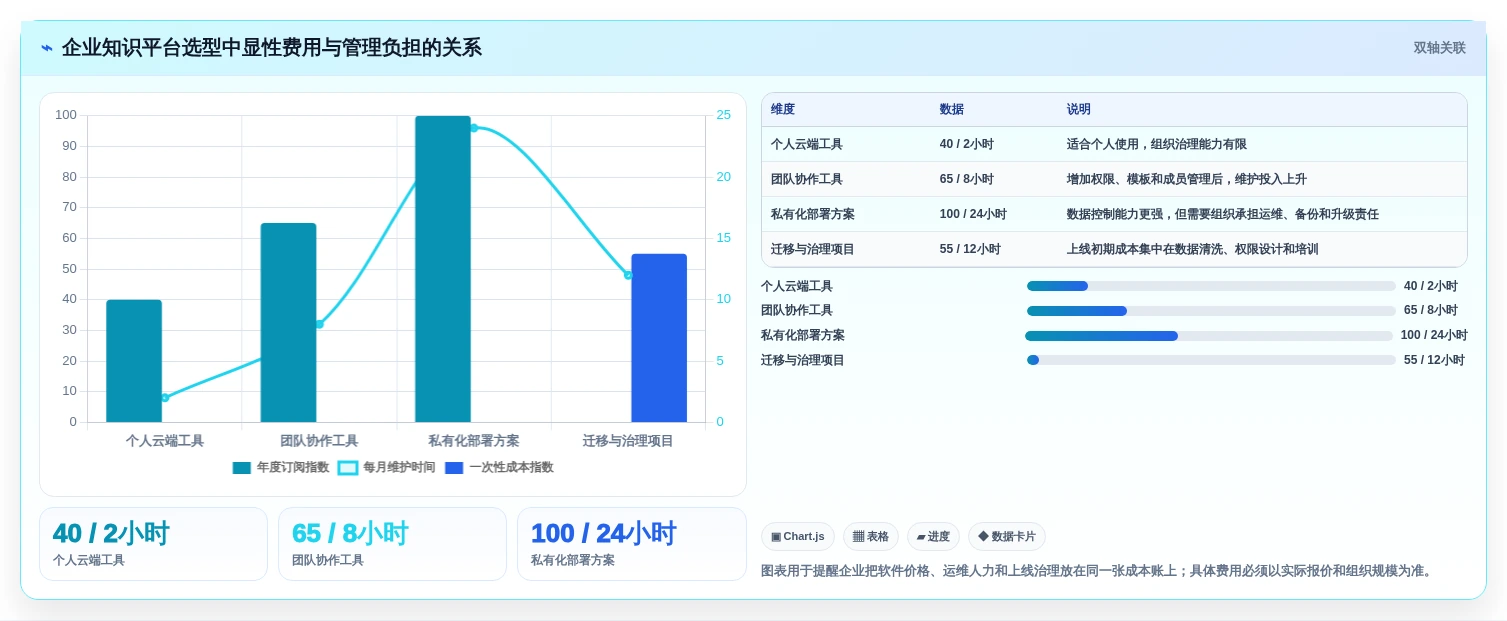Image resolution: width=1507 pixels, height=621 pixels.
Task: Click the 个人云端工具 bar in chart
Action: pos(134,361)
